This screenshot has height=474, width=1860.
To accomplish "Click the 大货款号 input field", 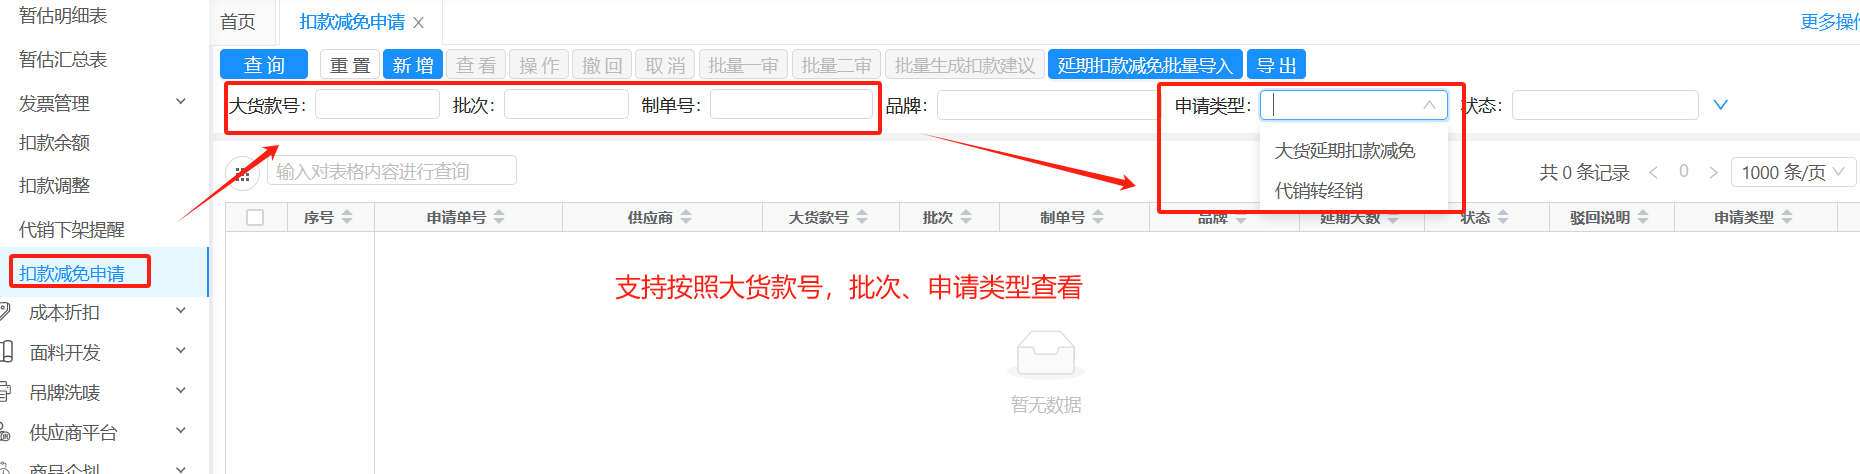I will coord(377,105).
